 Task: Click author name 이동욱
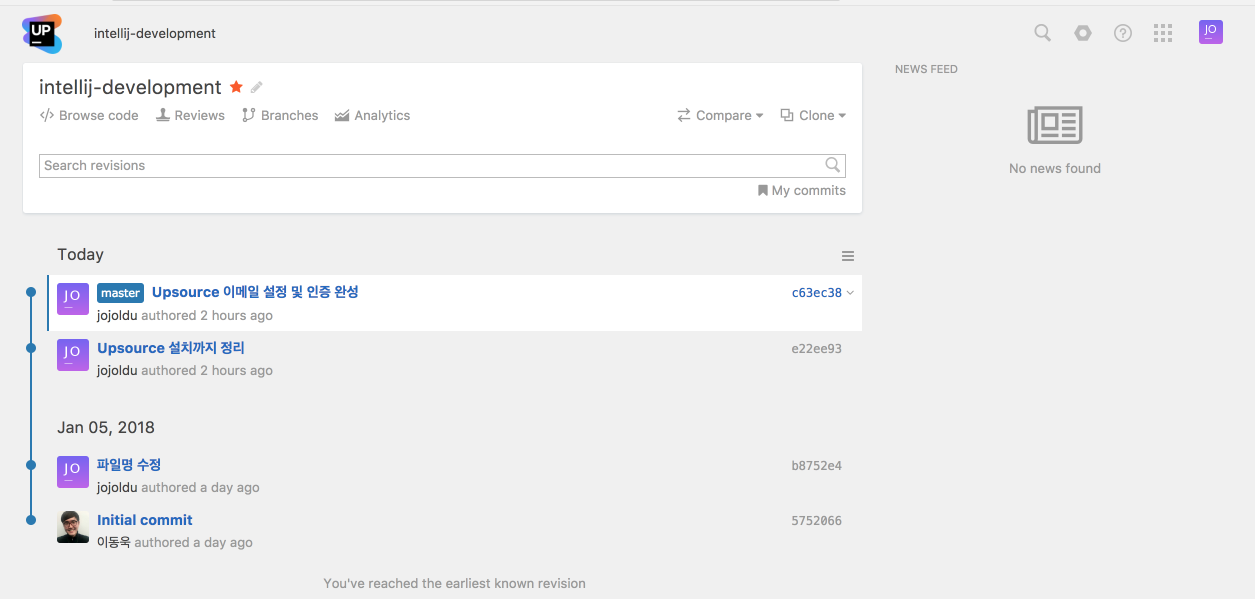[x=114, y=542]
